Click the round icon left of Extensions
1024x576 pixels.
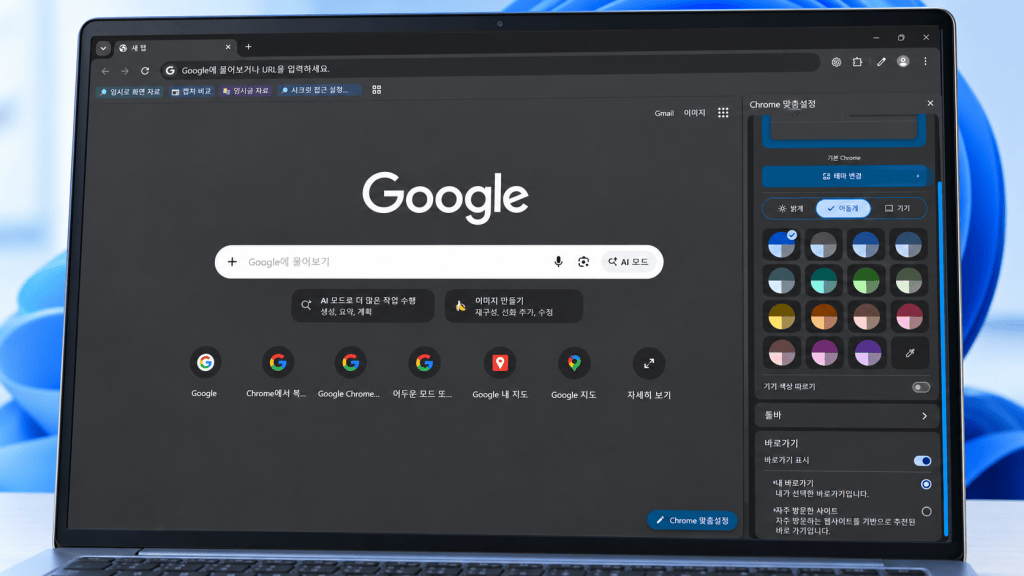pyautogui.click(x=837, y=62)
